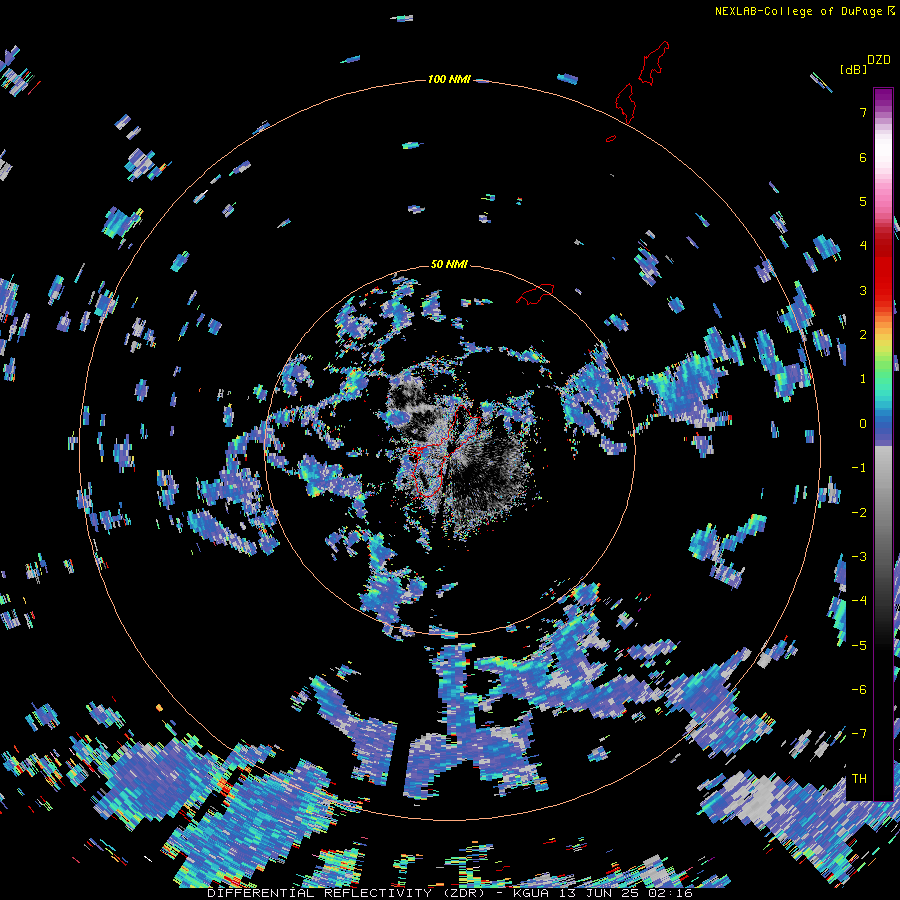Image resolution: width=900 pixels, height=900 pixels.
Task: Click the 2 dB tick label on the color scale
Action: (x=863, y=335)
